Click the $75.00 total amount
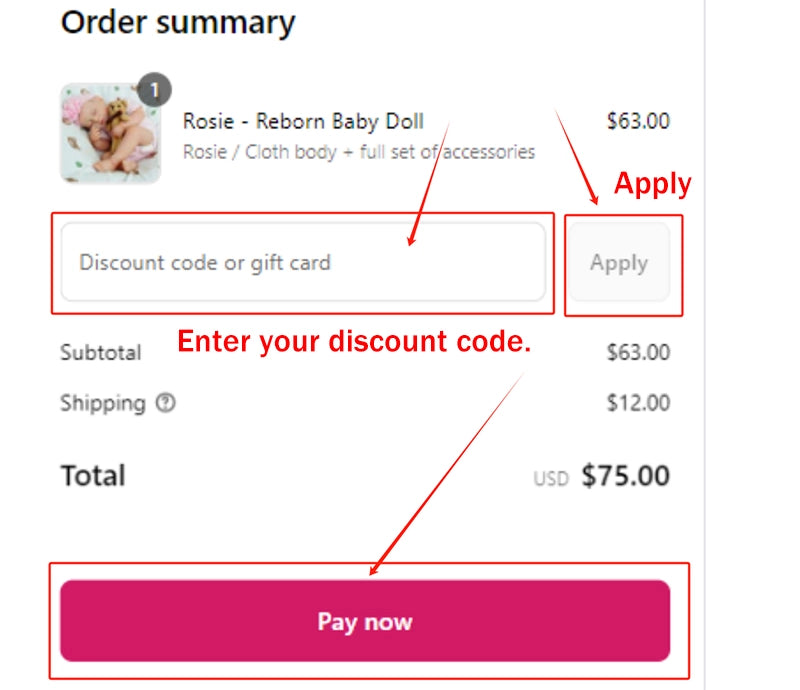The height and width of the screenshot is (690, 800). pyautogui.click(x=625, y=475)
